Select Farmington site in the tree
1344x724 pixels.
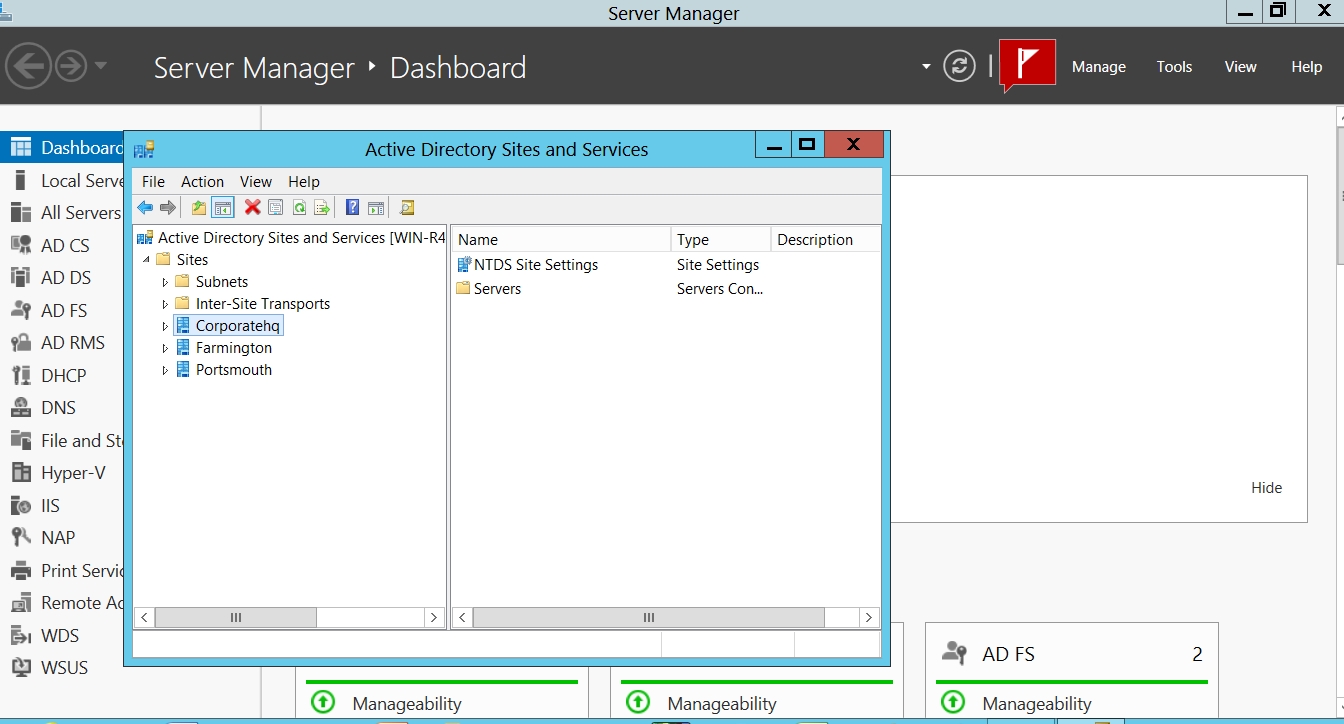pyautogui.click(x=234, y=348)
